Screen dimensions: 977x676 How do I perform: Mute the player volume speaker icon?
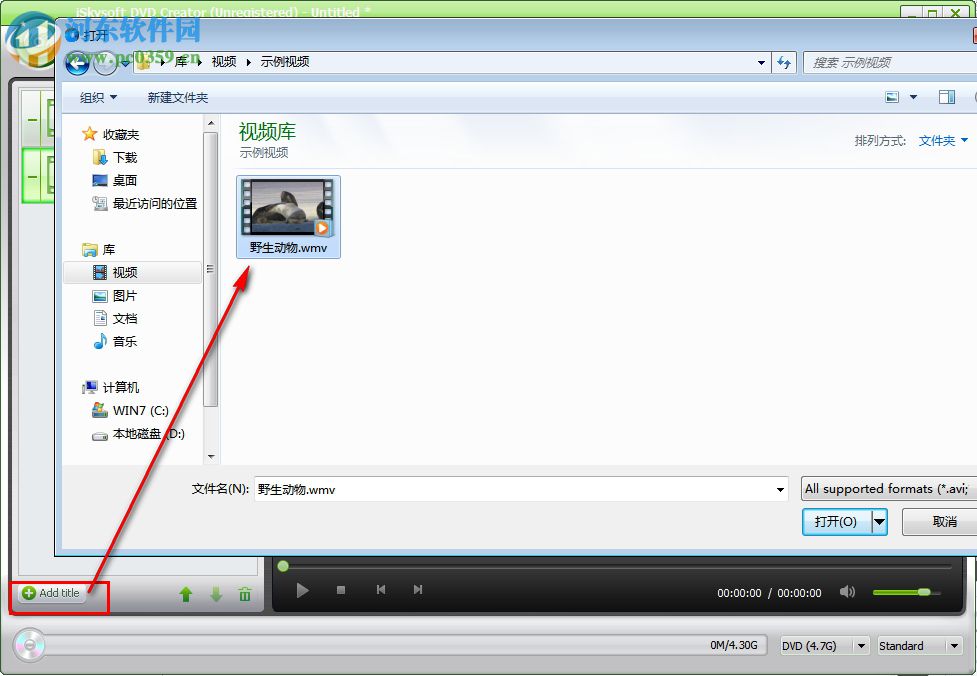(x=847, y=592)
